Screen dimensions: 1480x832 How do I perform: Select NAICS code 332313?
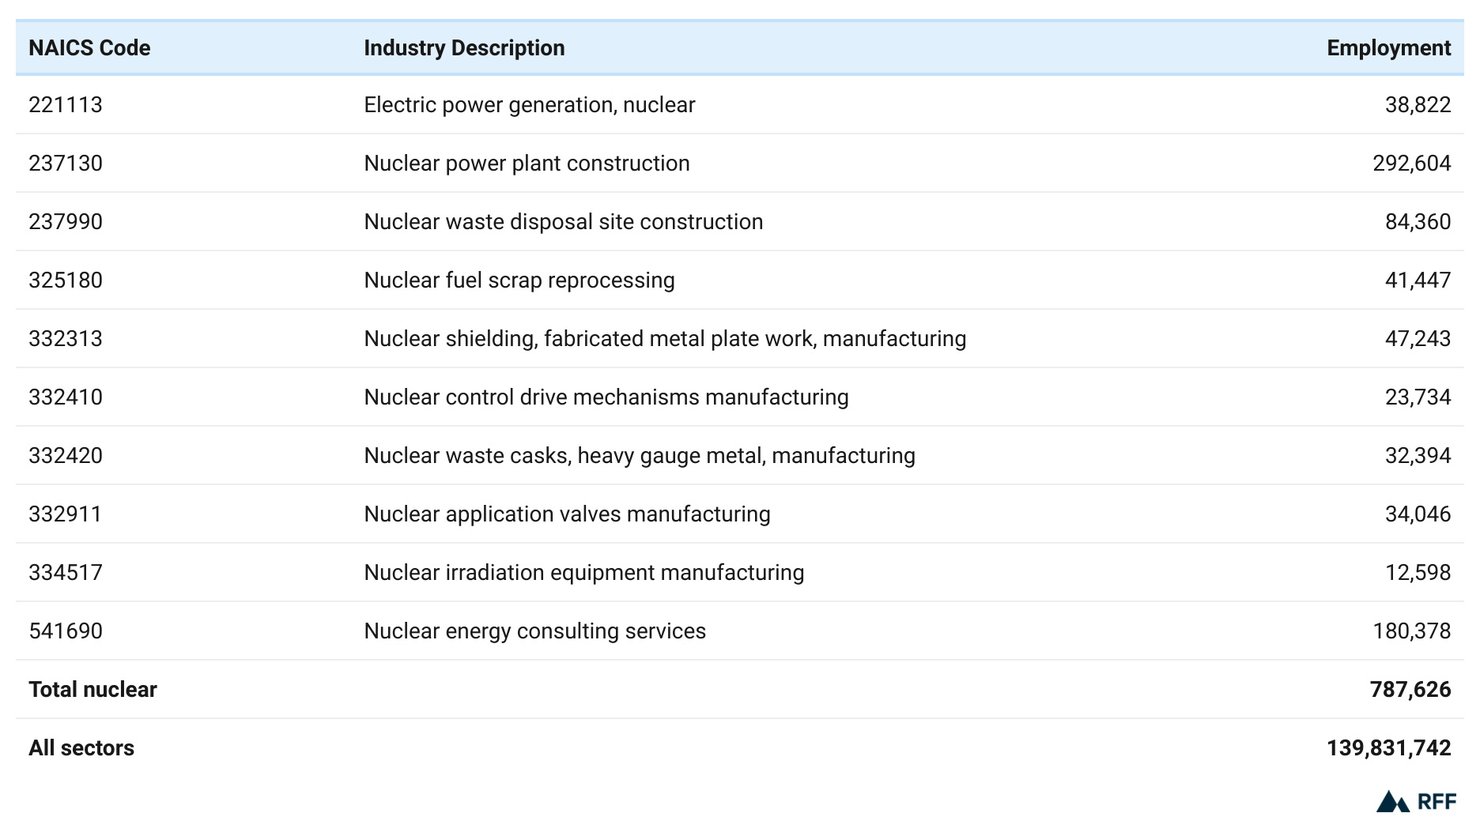[65, 339]
